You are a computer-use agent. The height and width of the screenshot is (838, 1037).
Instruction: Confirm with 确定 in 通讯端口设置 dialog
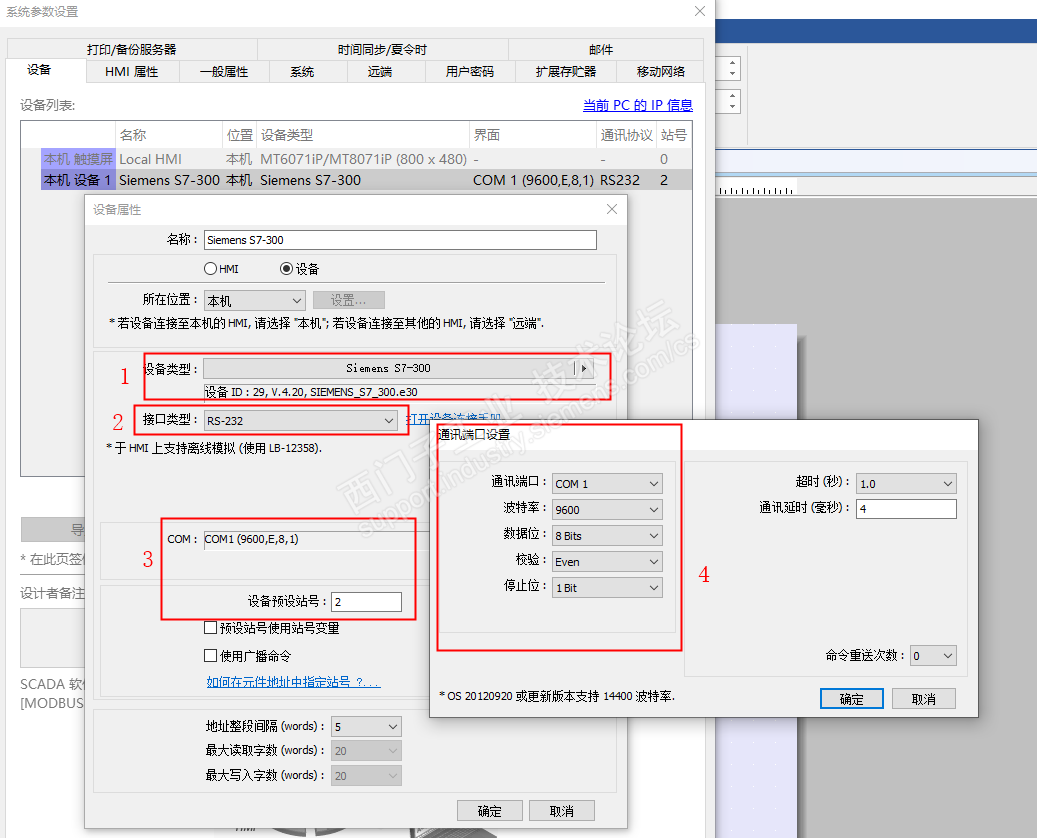point(852,699)
